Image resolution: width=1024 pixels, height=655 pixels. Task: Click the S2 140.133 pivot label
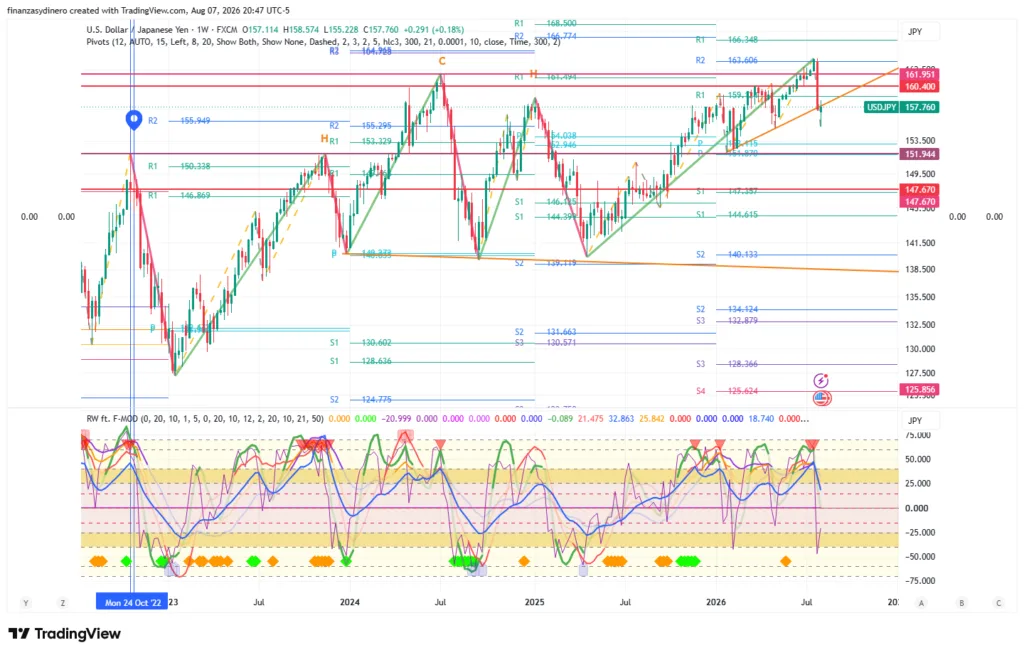tap(727, 254)
